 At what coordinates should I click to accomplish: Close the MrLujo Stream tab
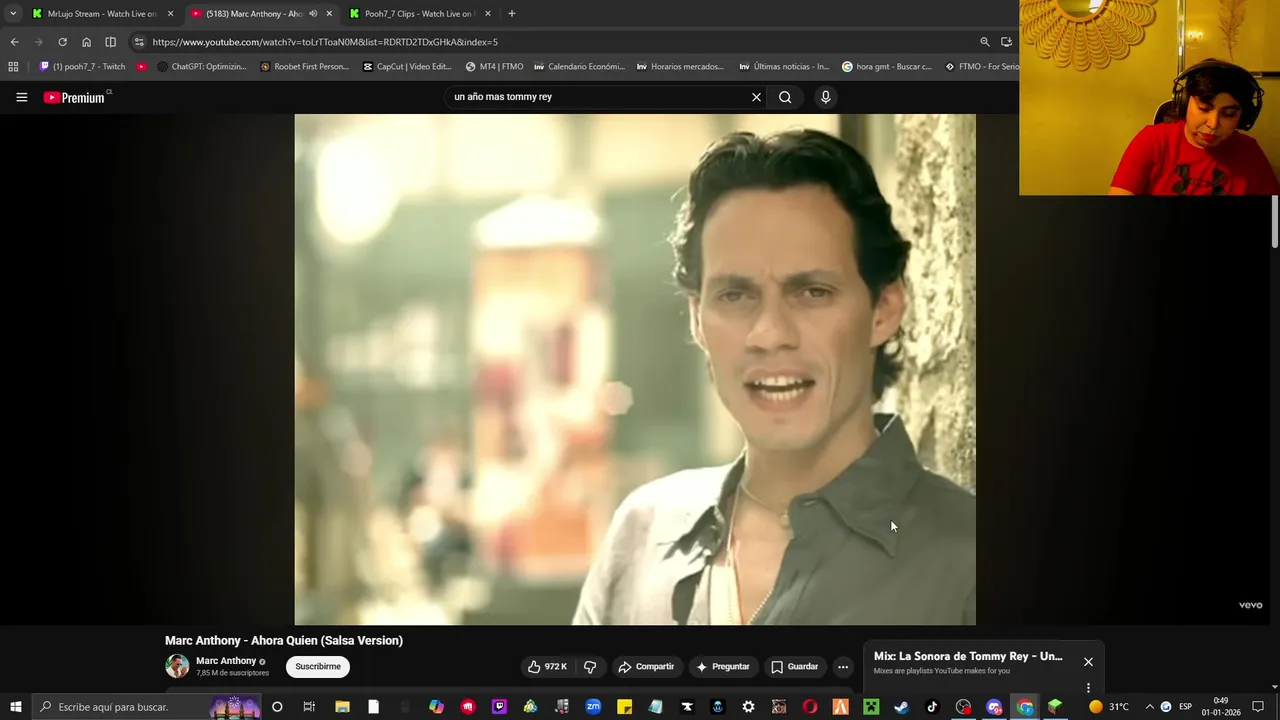(x=170, y=14)
